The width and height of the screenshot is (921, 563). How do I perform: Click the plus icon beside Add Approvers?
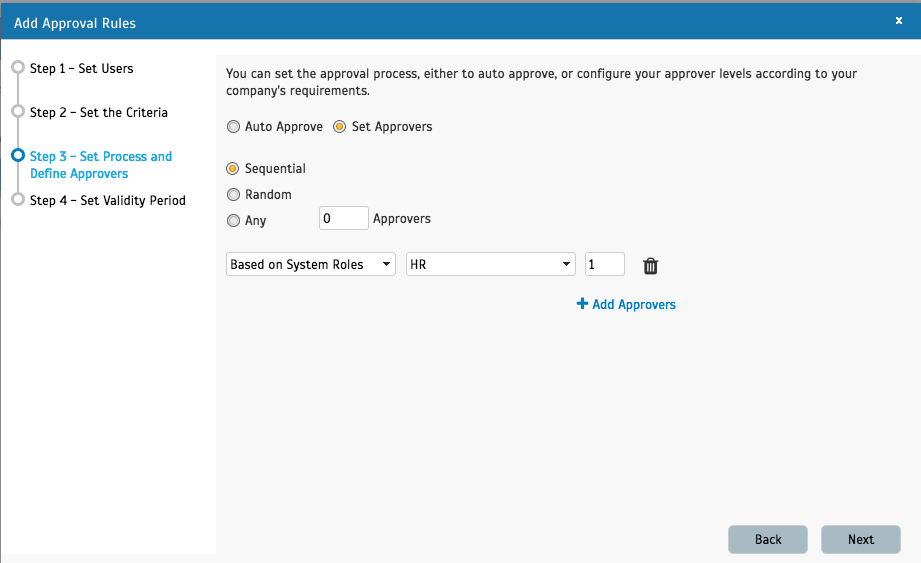(582, 304)
